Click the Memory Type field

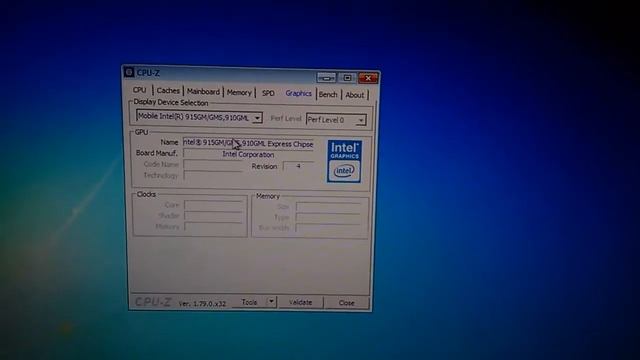coord(329,218)
